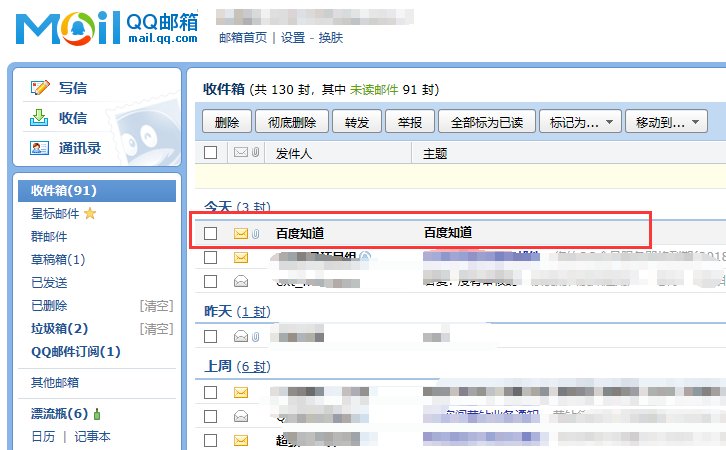Click the star icon next to 星标邮件
726x450 pixels.
coord(90,213)
